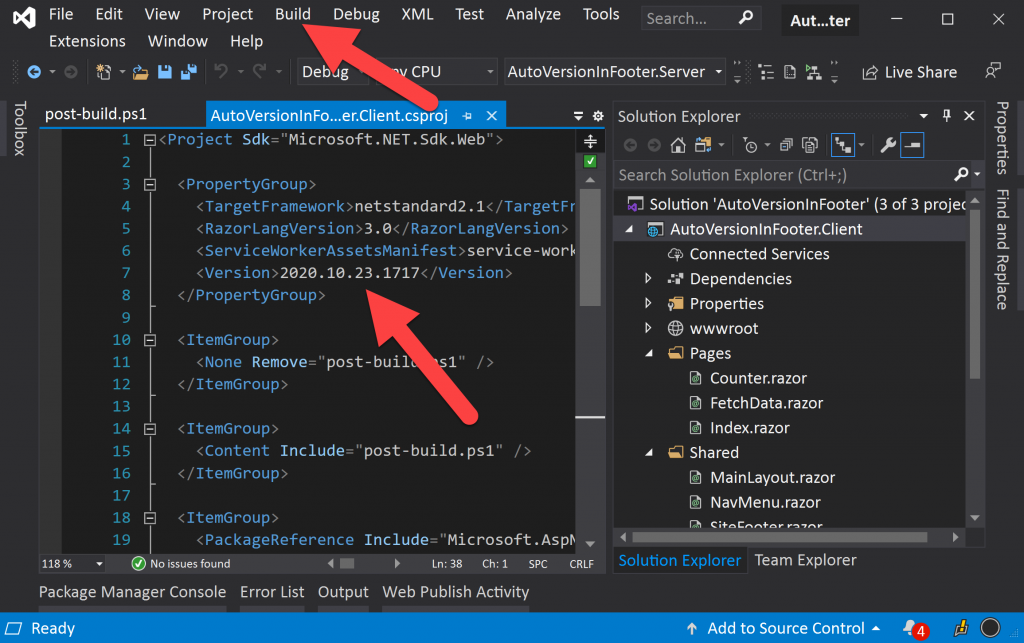Collapse All nodes in Solution Explorer
Viewport: 1024px width, 643px height.
tap(786, 145)
